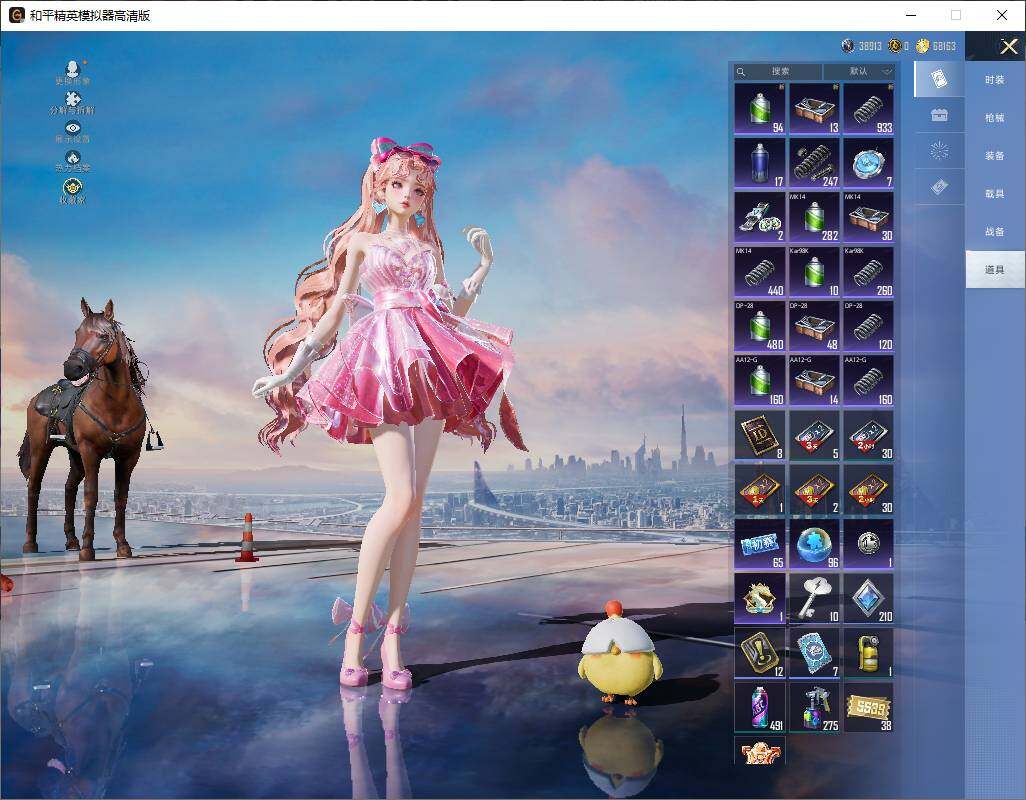Viewport: 1026px width, 800px height.
Task: Close the inventory with the X button
Action: 1008,46
